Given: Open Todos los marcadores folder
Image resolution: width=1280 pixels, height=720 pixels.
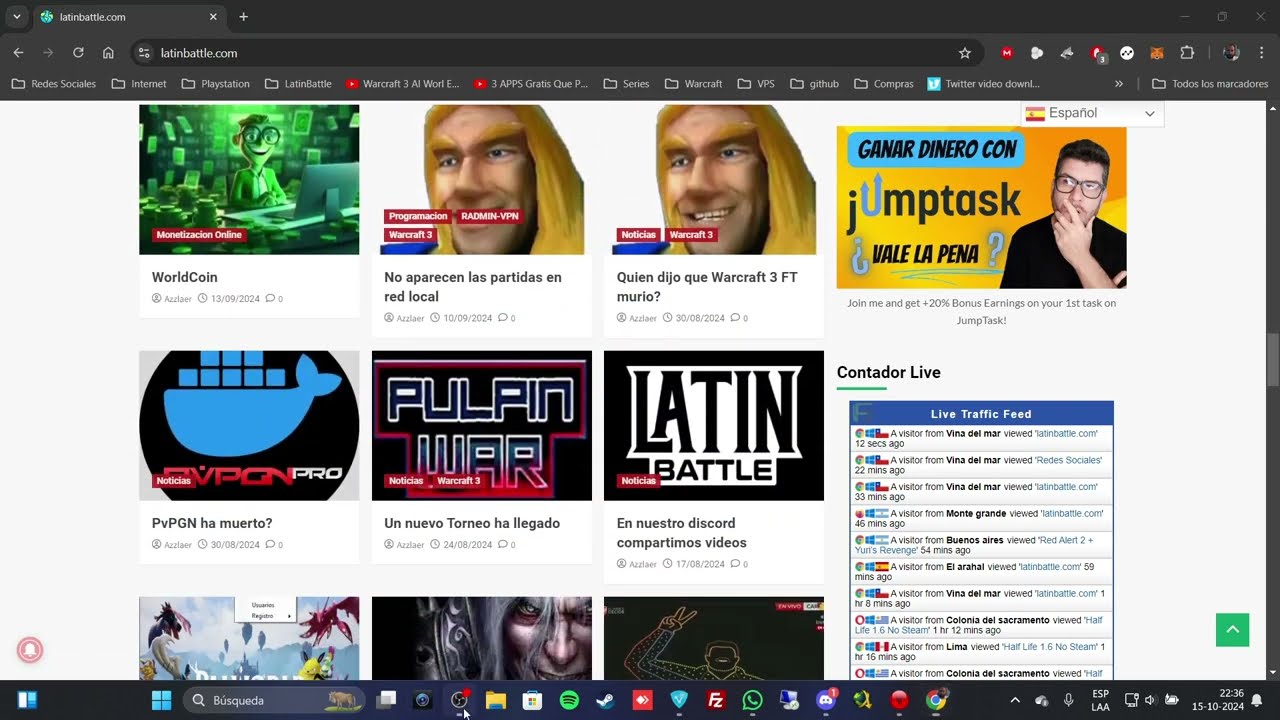Looking at the screenshot, I should (1210, 84).
